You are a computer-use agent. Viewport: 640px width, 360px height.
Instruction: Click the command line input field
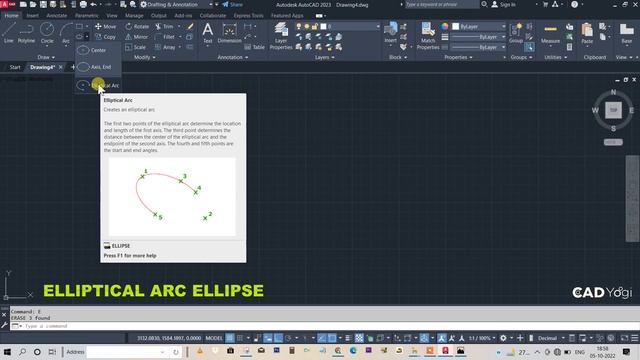click(325, 326)
